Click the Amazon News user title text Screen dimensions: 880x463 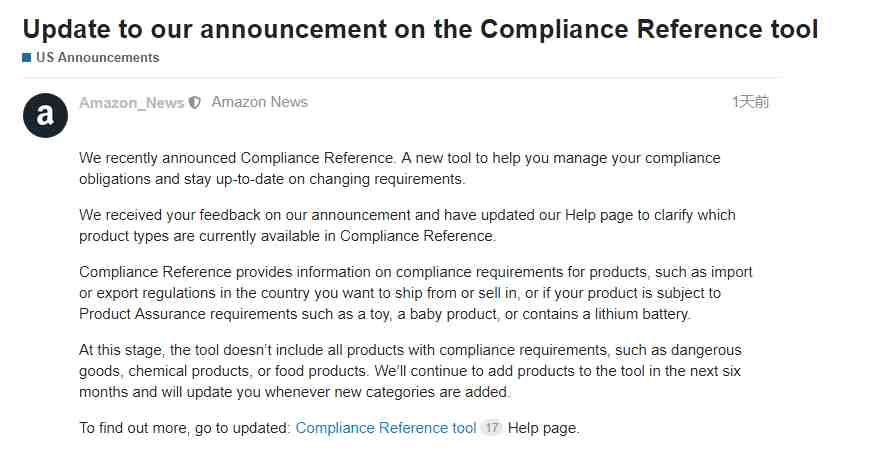pos(260,102)
